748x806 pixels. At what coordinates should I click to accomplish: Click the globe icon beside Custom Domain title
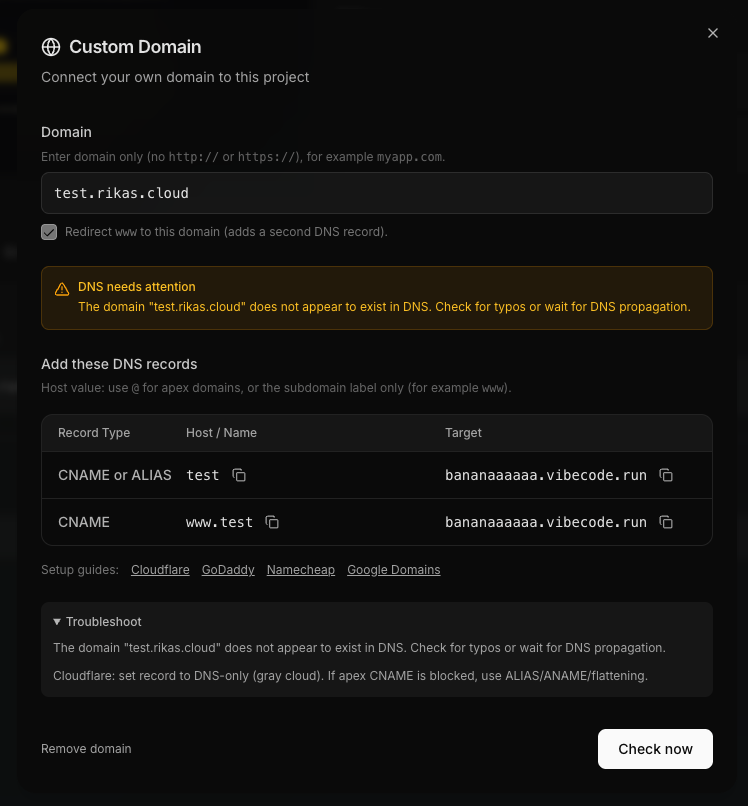point(51,46)
